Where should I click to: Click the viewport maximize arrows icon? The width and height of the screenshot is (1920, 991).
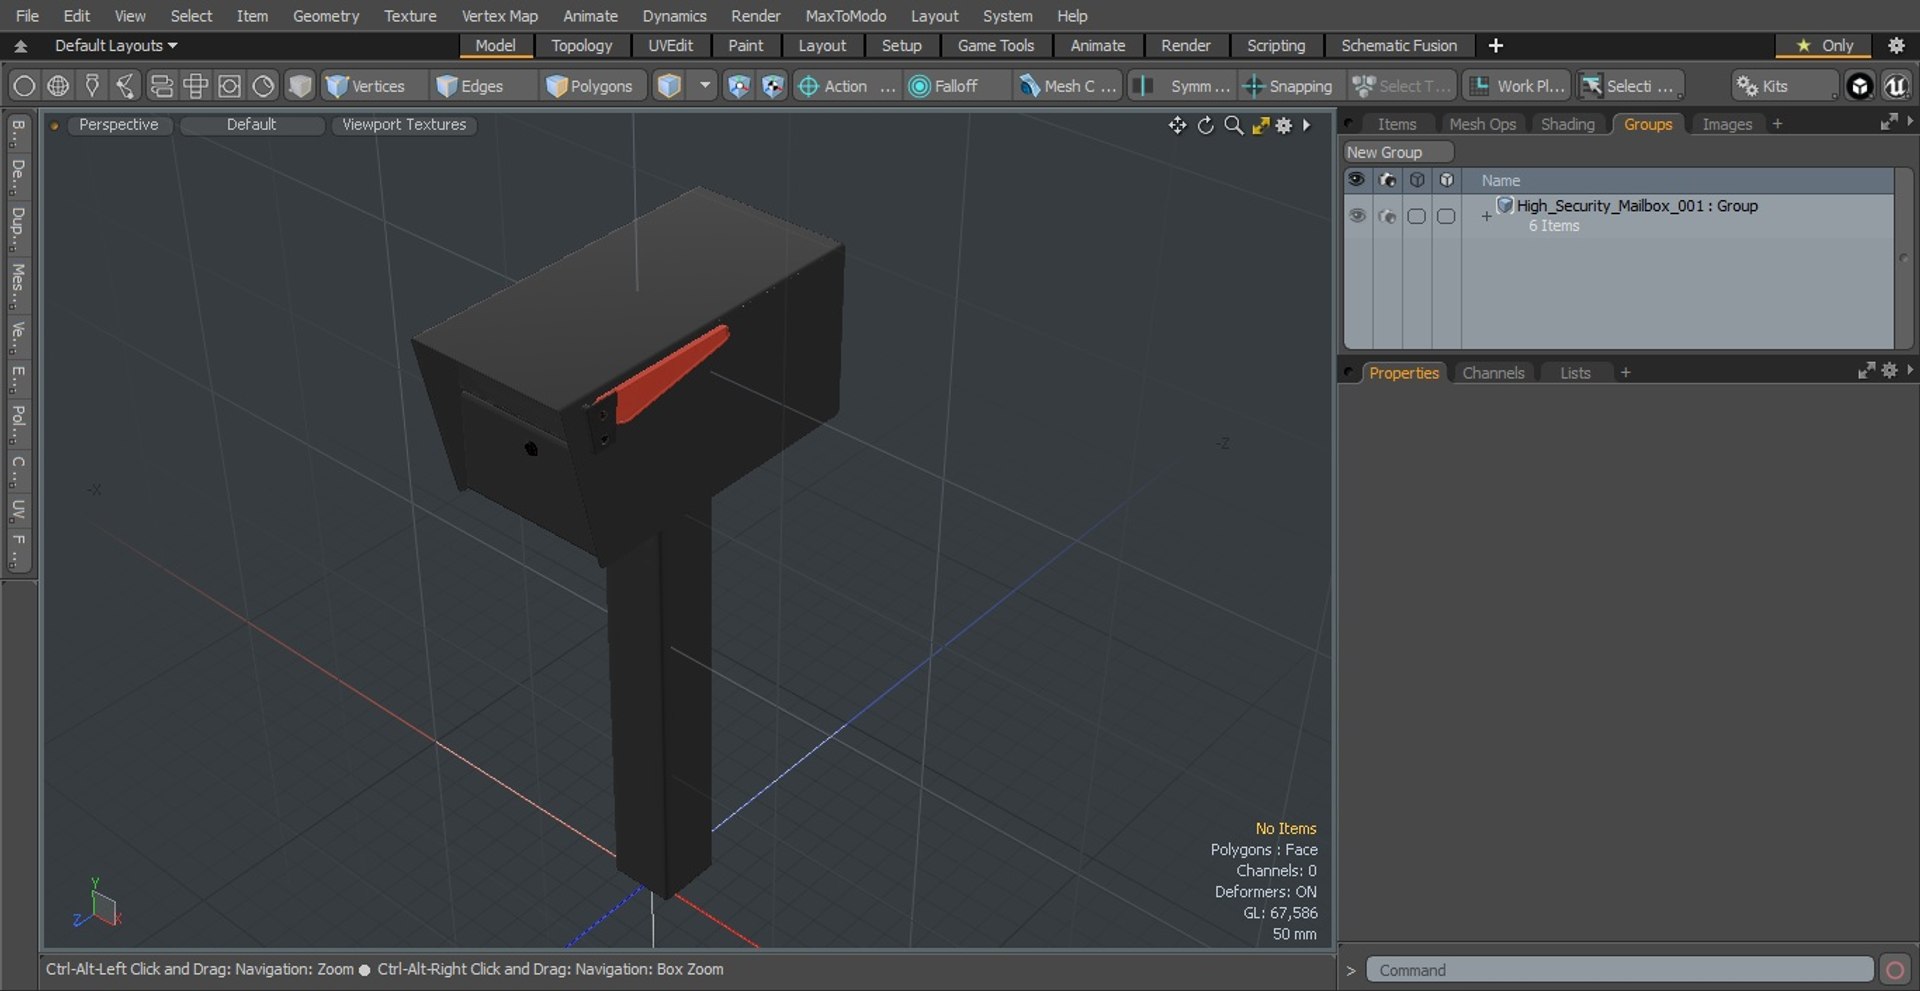pos(1261,125)
